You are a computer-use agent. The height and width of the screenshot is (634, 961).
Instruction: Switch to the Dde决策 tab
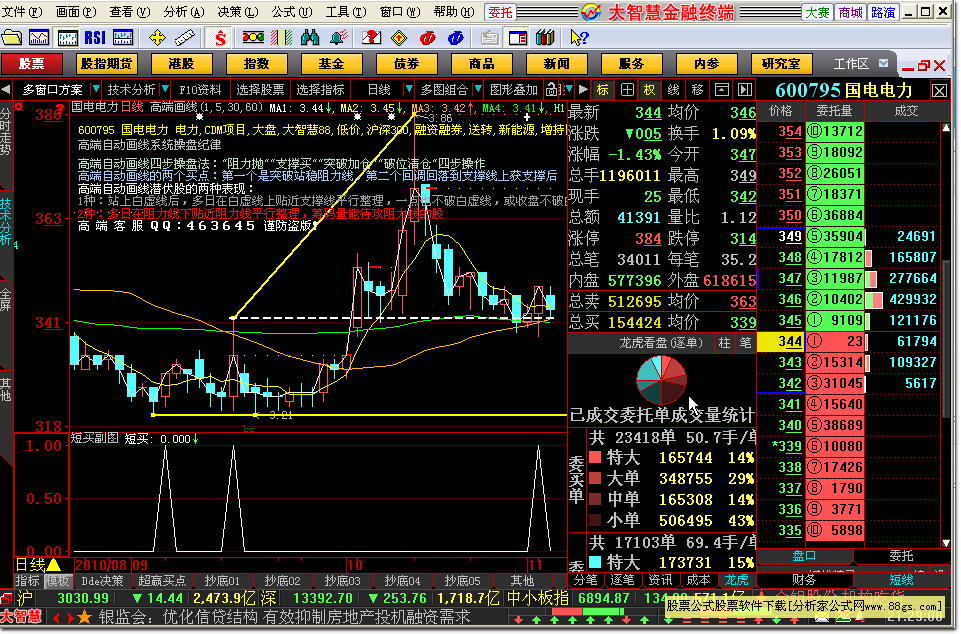coord(102,581)
